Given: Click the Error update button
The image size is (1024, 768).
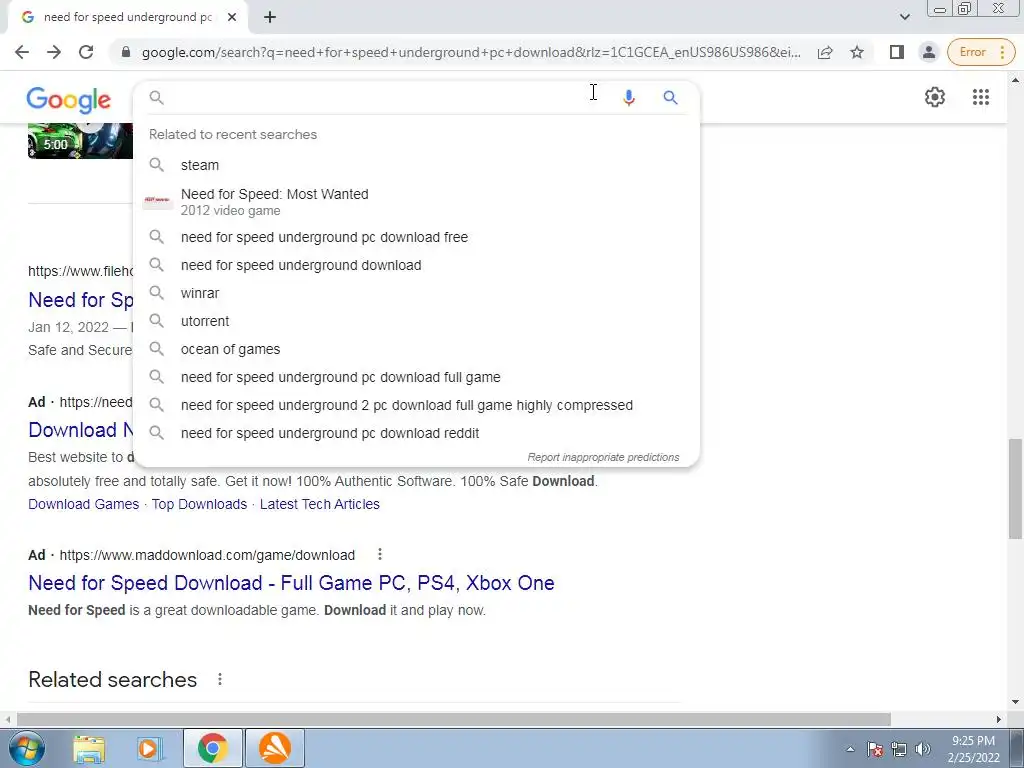Looking at the screenshot, I should [981, 52].
